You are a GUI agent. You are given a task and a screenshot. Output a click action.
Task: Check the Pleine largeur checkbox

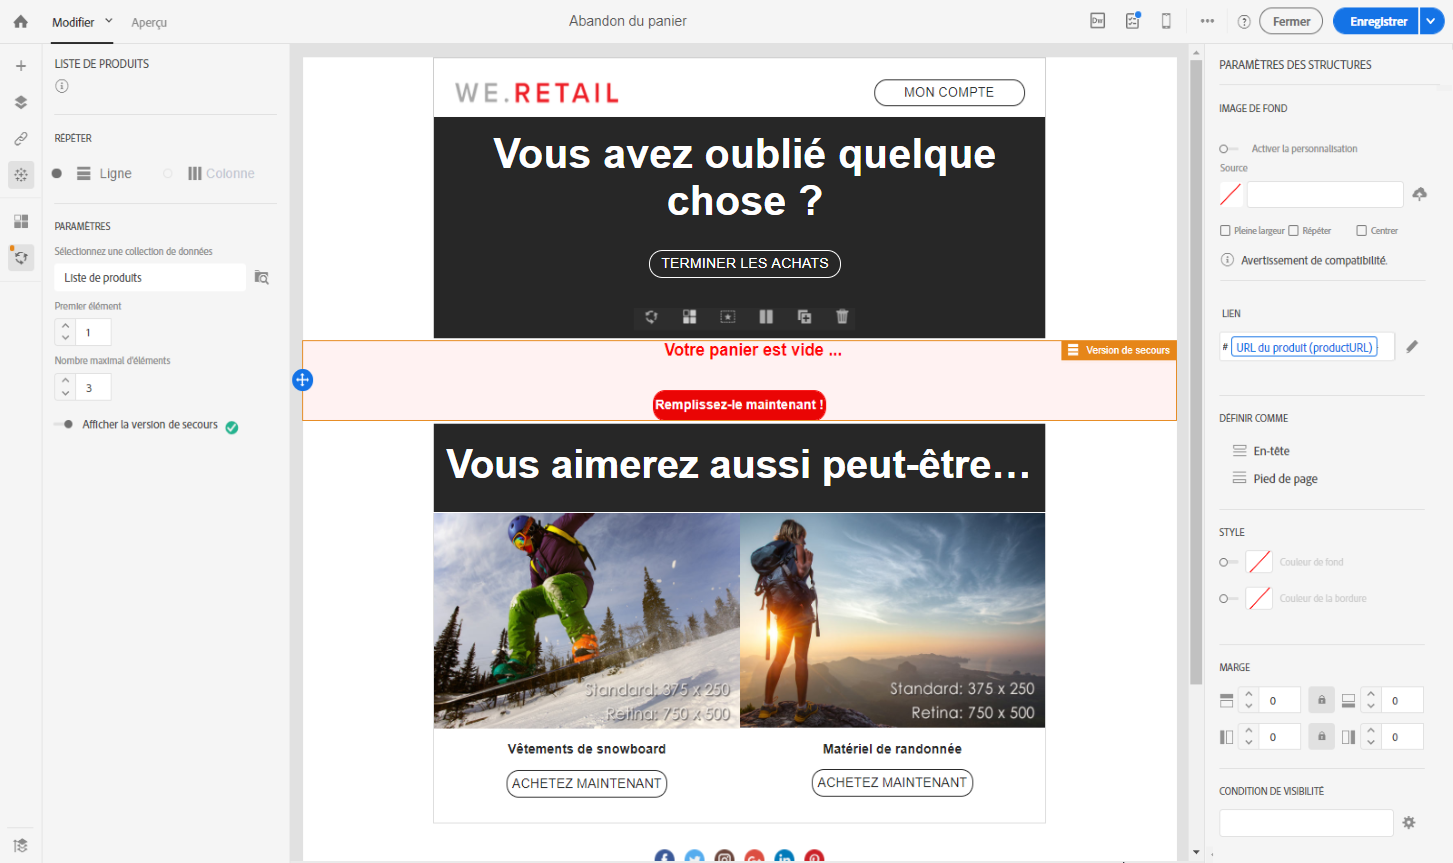point(1225,231)
